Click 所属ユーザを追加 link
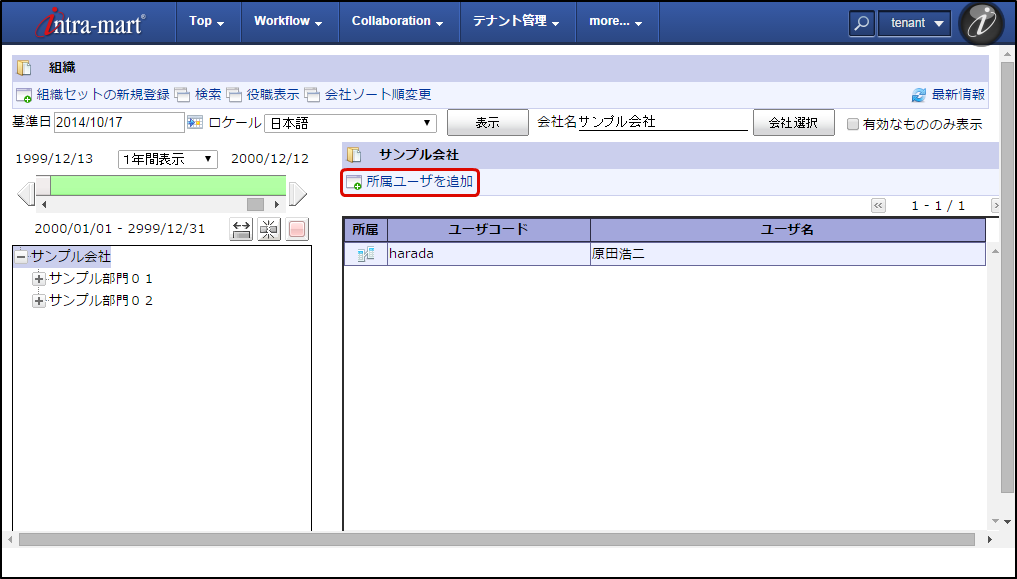1017x579 pixels. [x=420, y=182]
